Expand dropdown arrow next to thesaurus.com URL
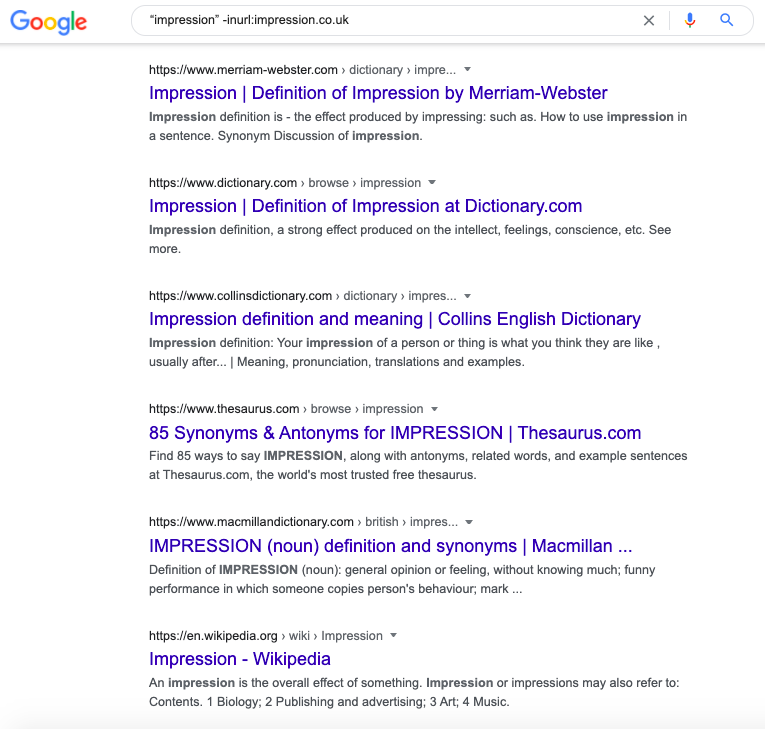 (434, 409)
